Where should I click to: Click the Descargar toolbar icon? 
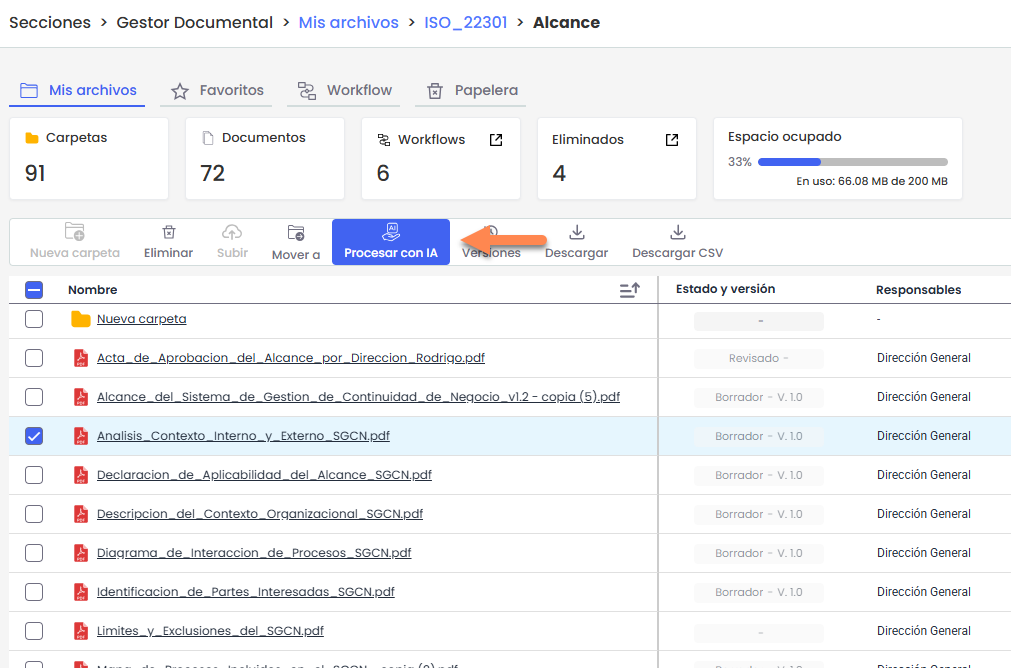pyautogui.click(x=576, y=233)
